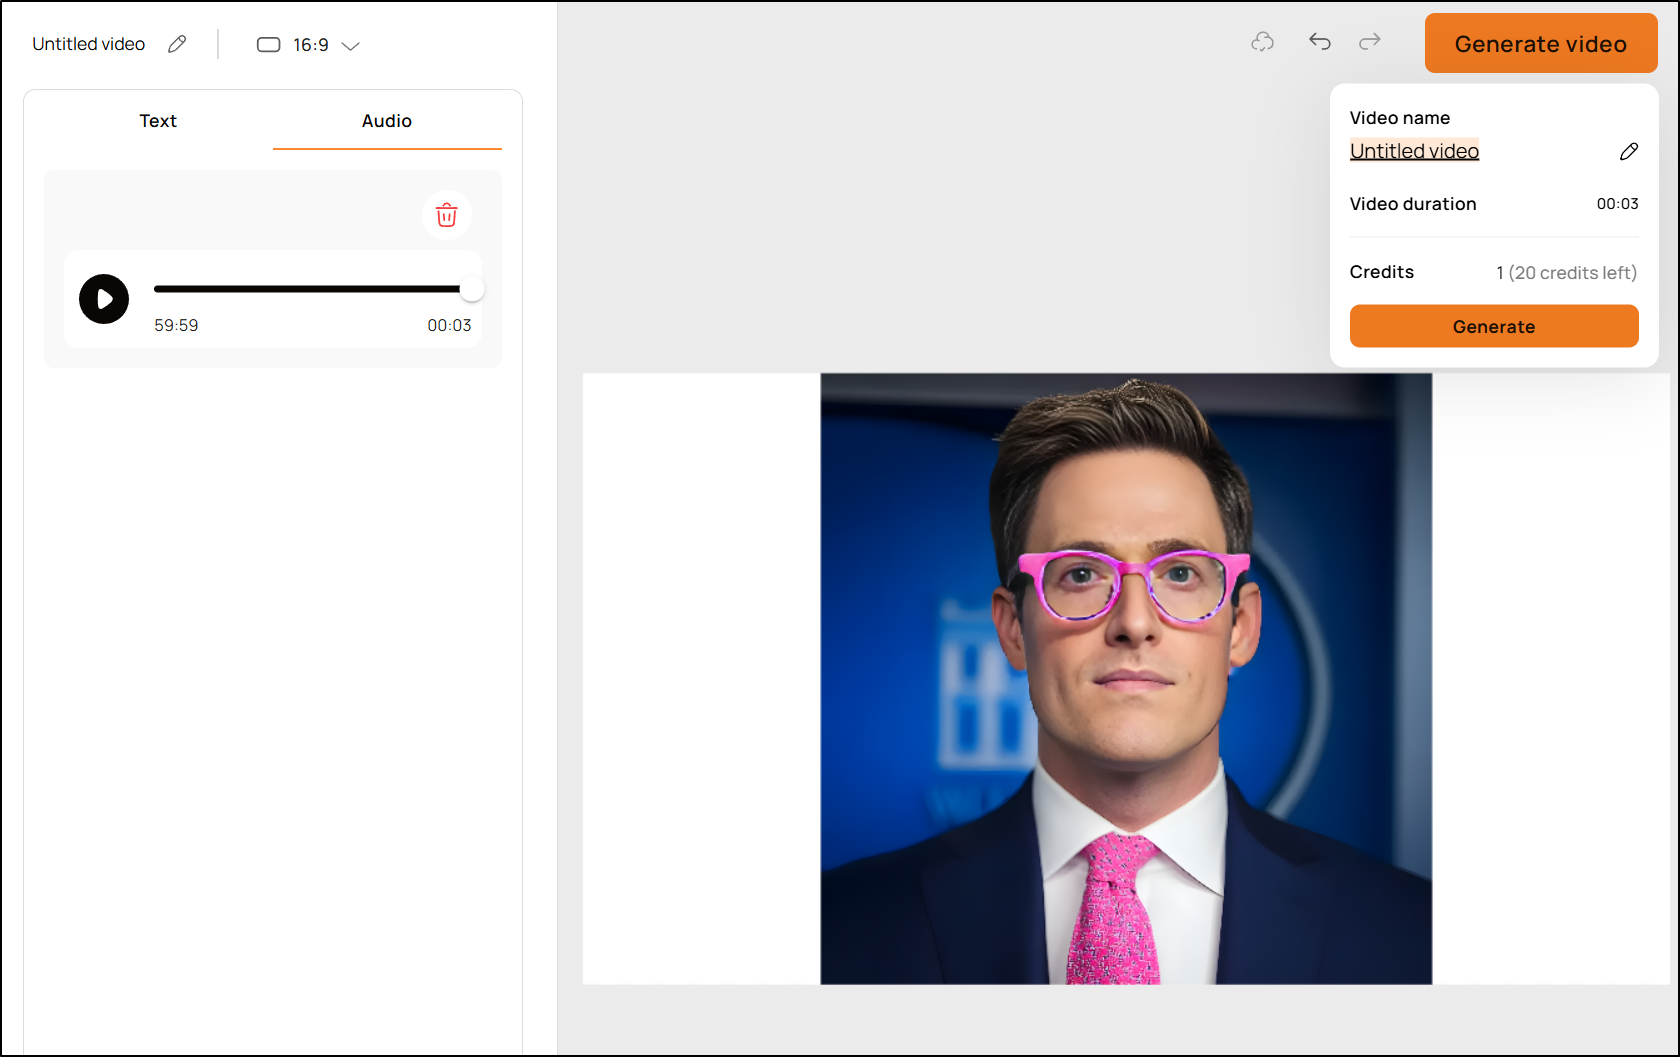Open the 16:9 aspect ratio dropdown
The image size is (1680, 1057).
point(308,45)
